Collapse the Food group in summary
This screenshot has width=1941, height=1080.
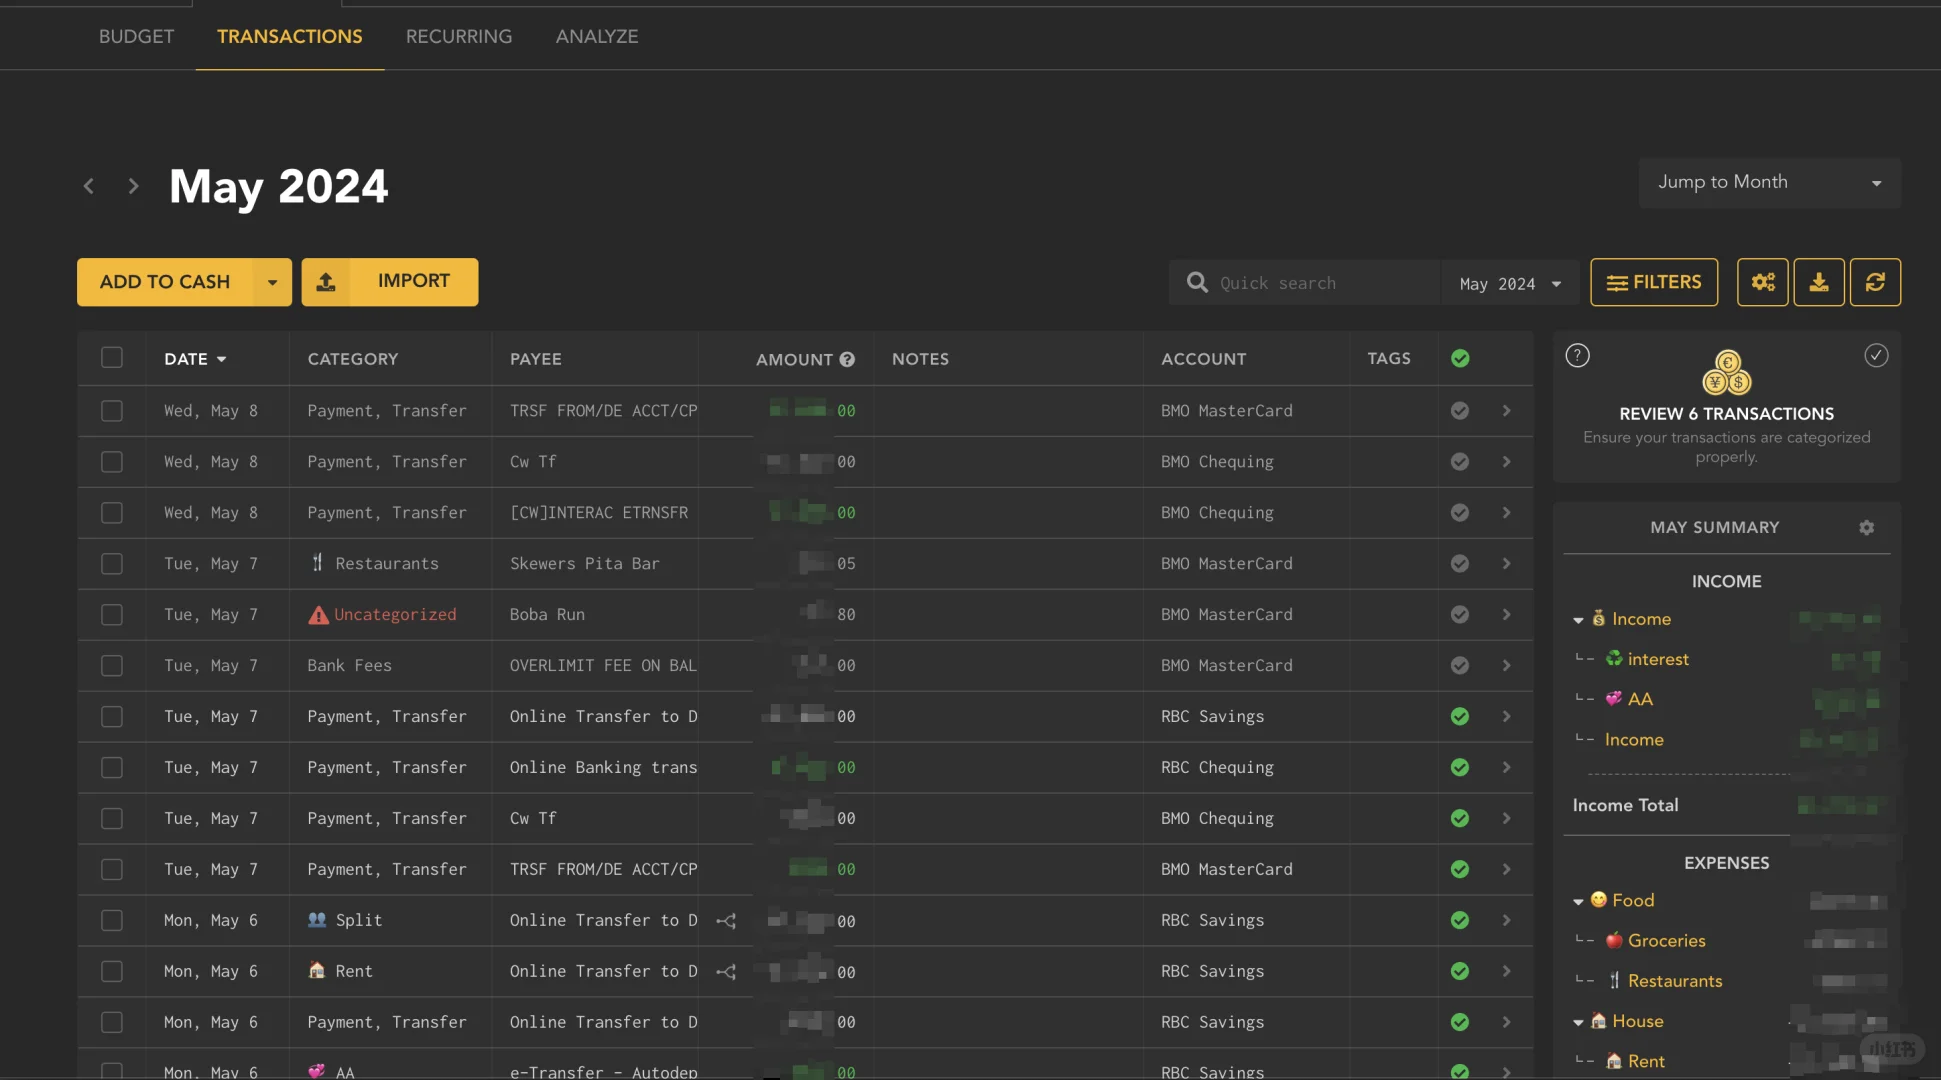click(x=1578, y=901)
